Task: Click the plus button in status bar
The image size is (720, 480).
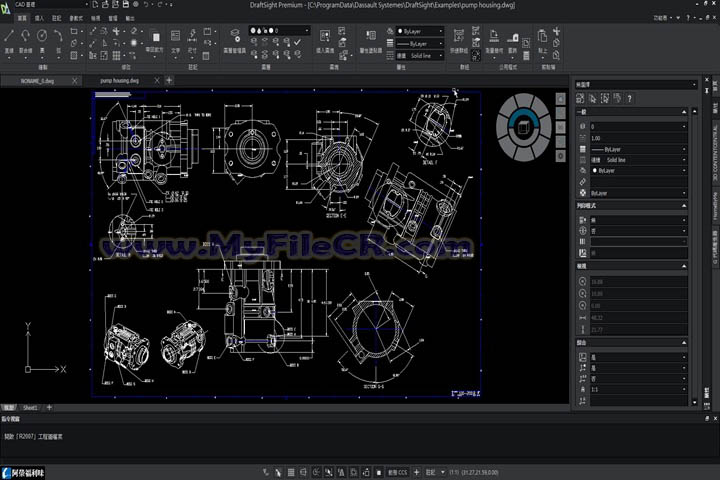Action: [x=416, y=472]
